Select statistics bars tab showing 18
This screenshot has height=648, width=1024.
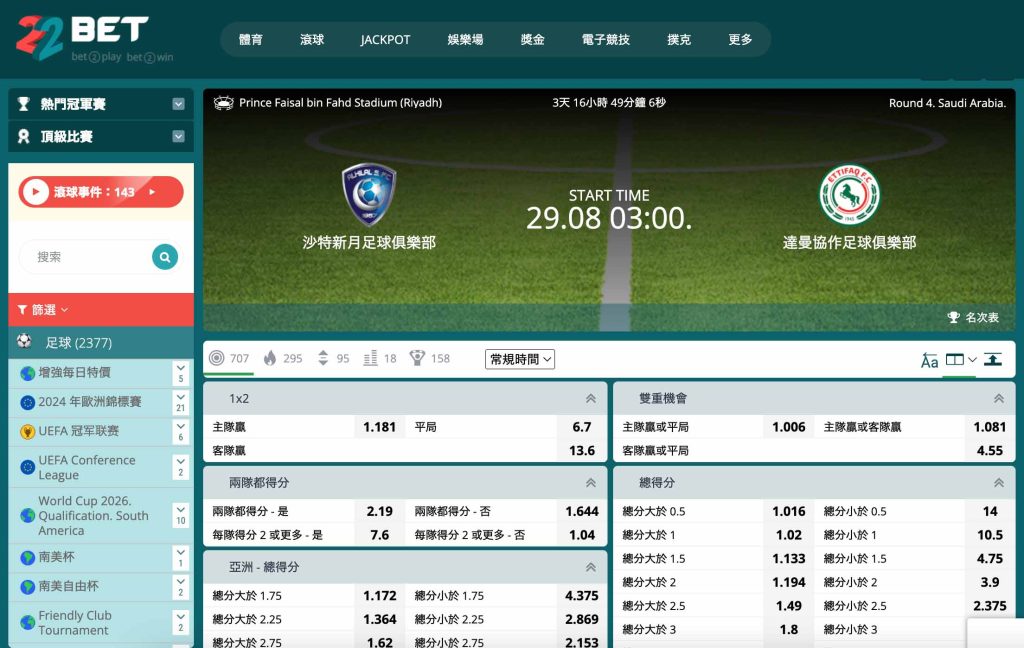pos(380,358)
